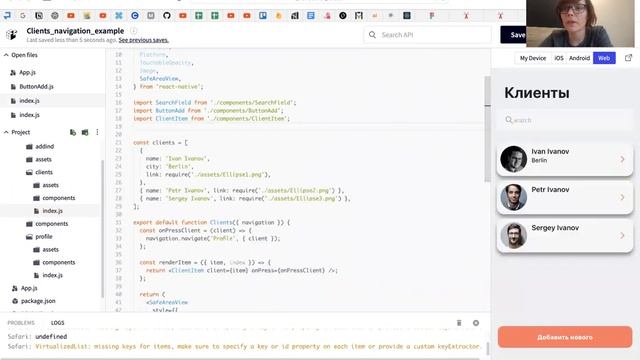Click the orange Добавить нового button
The image size is (640, 360).
coord(565,337)
